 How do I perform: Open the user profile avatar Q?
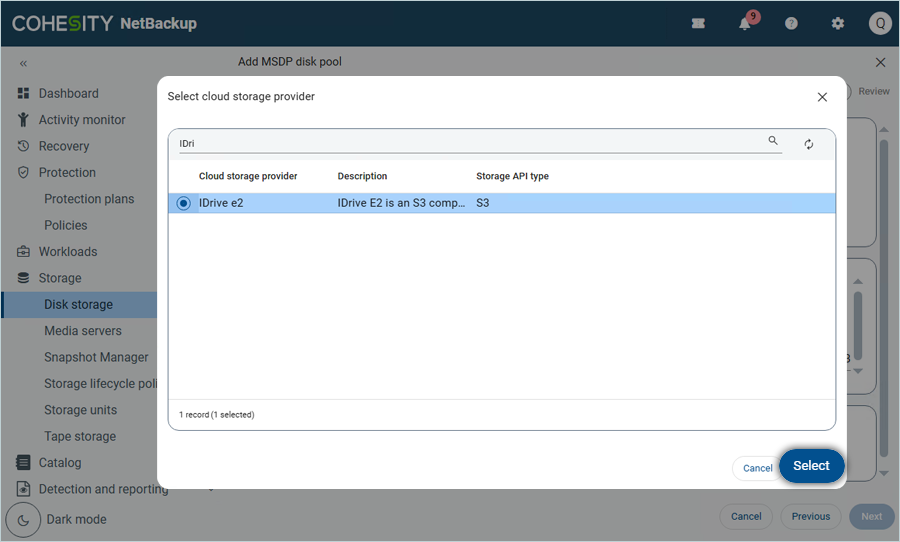879,23
